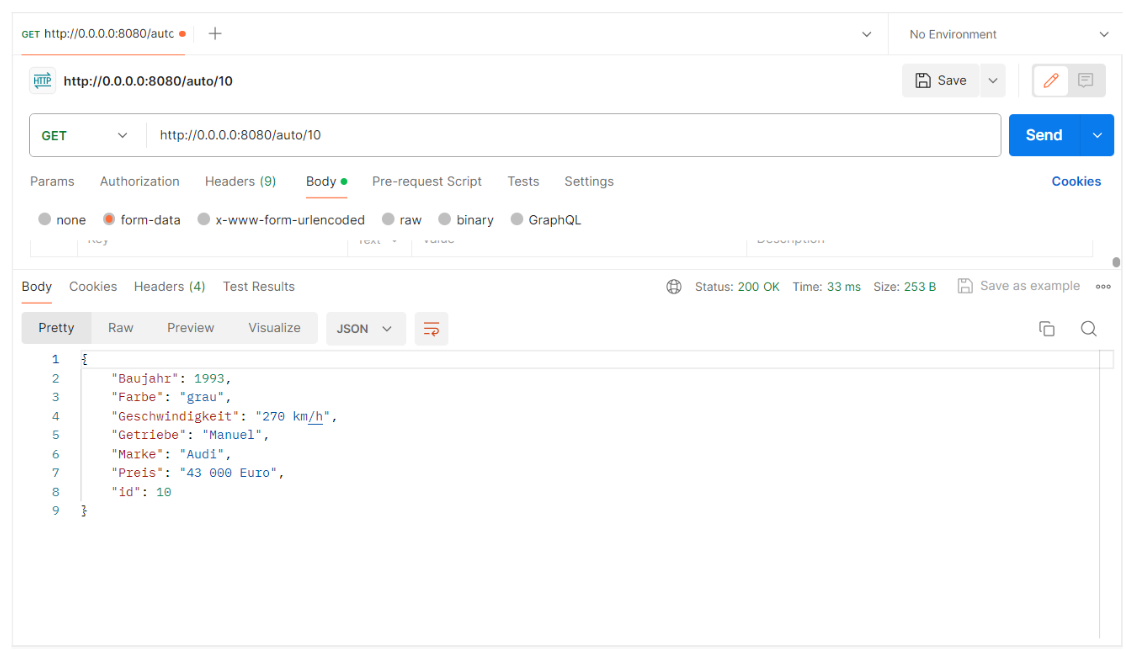The image size is (1126, 651).
Task: Click the "id": 10 line
Action: (x=141, y=492)
